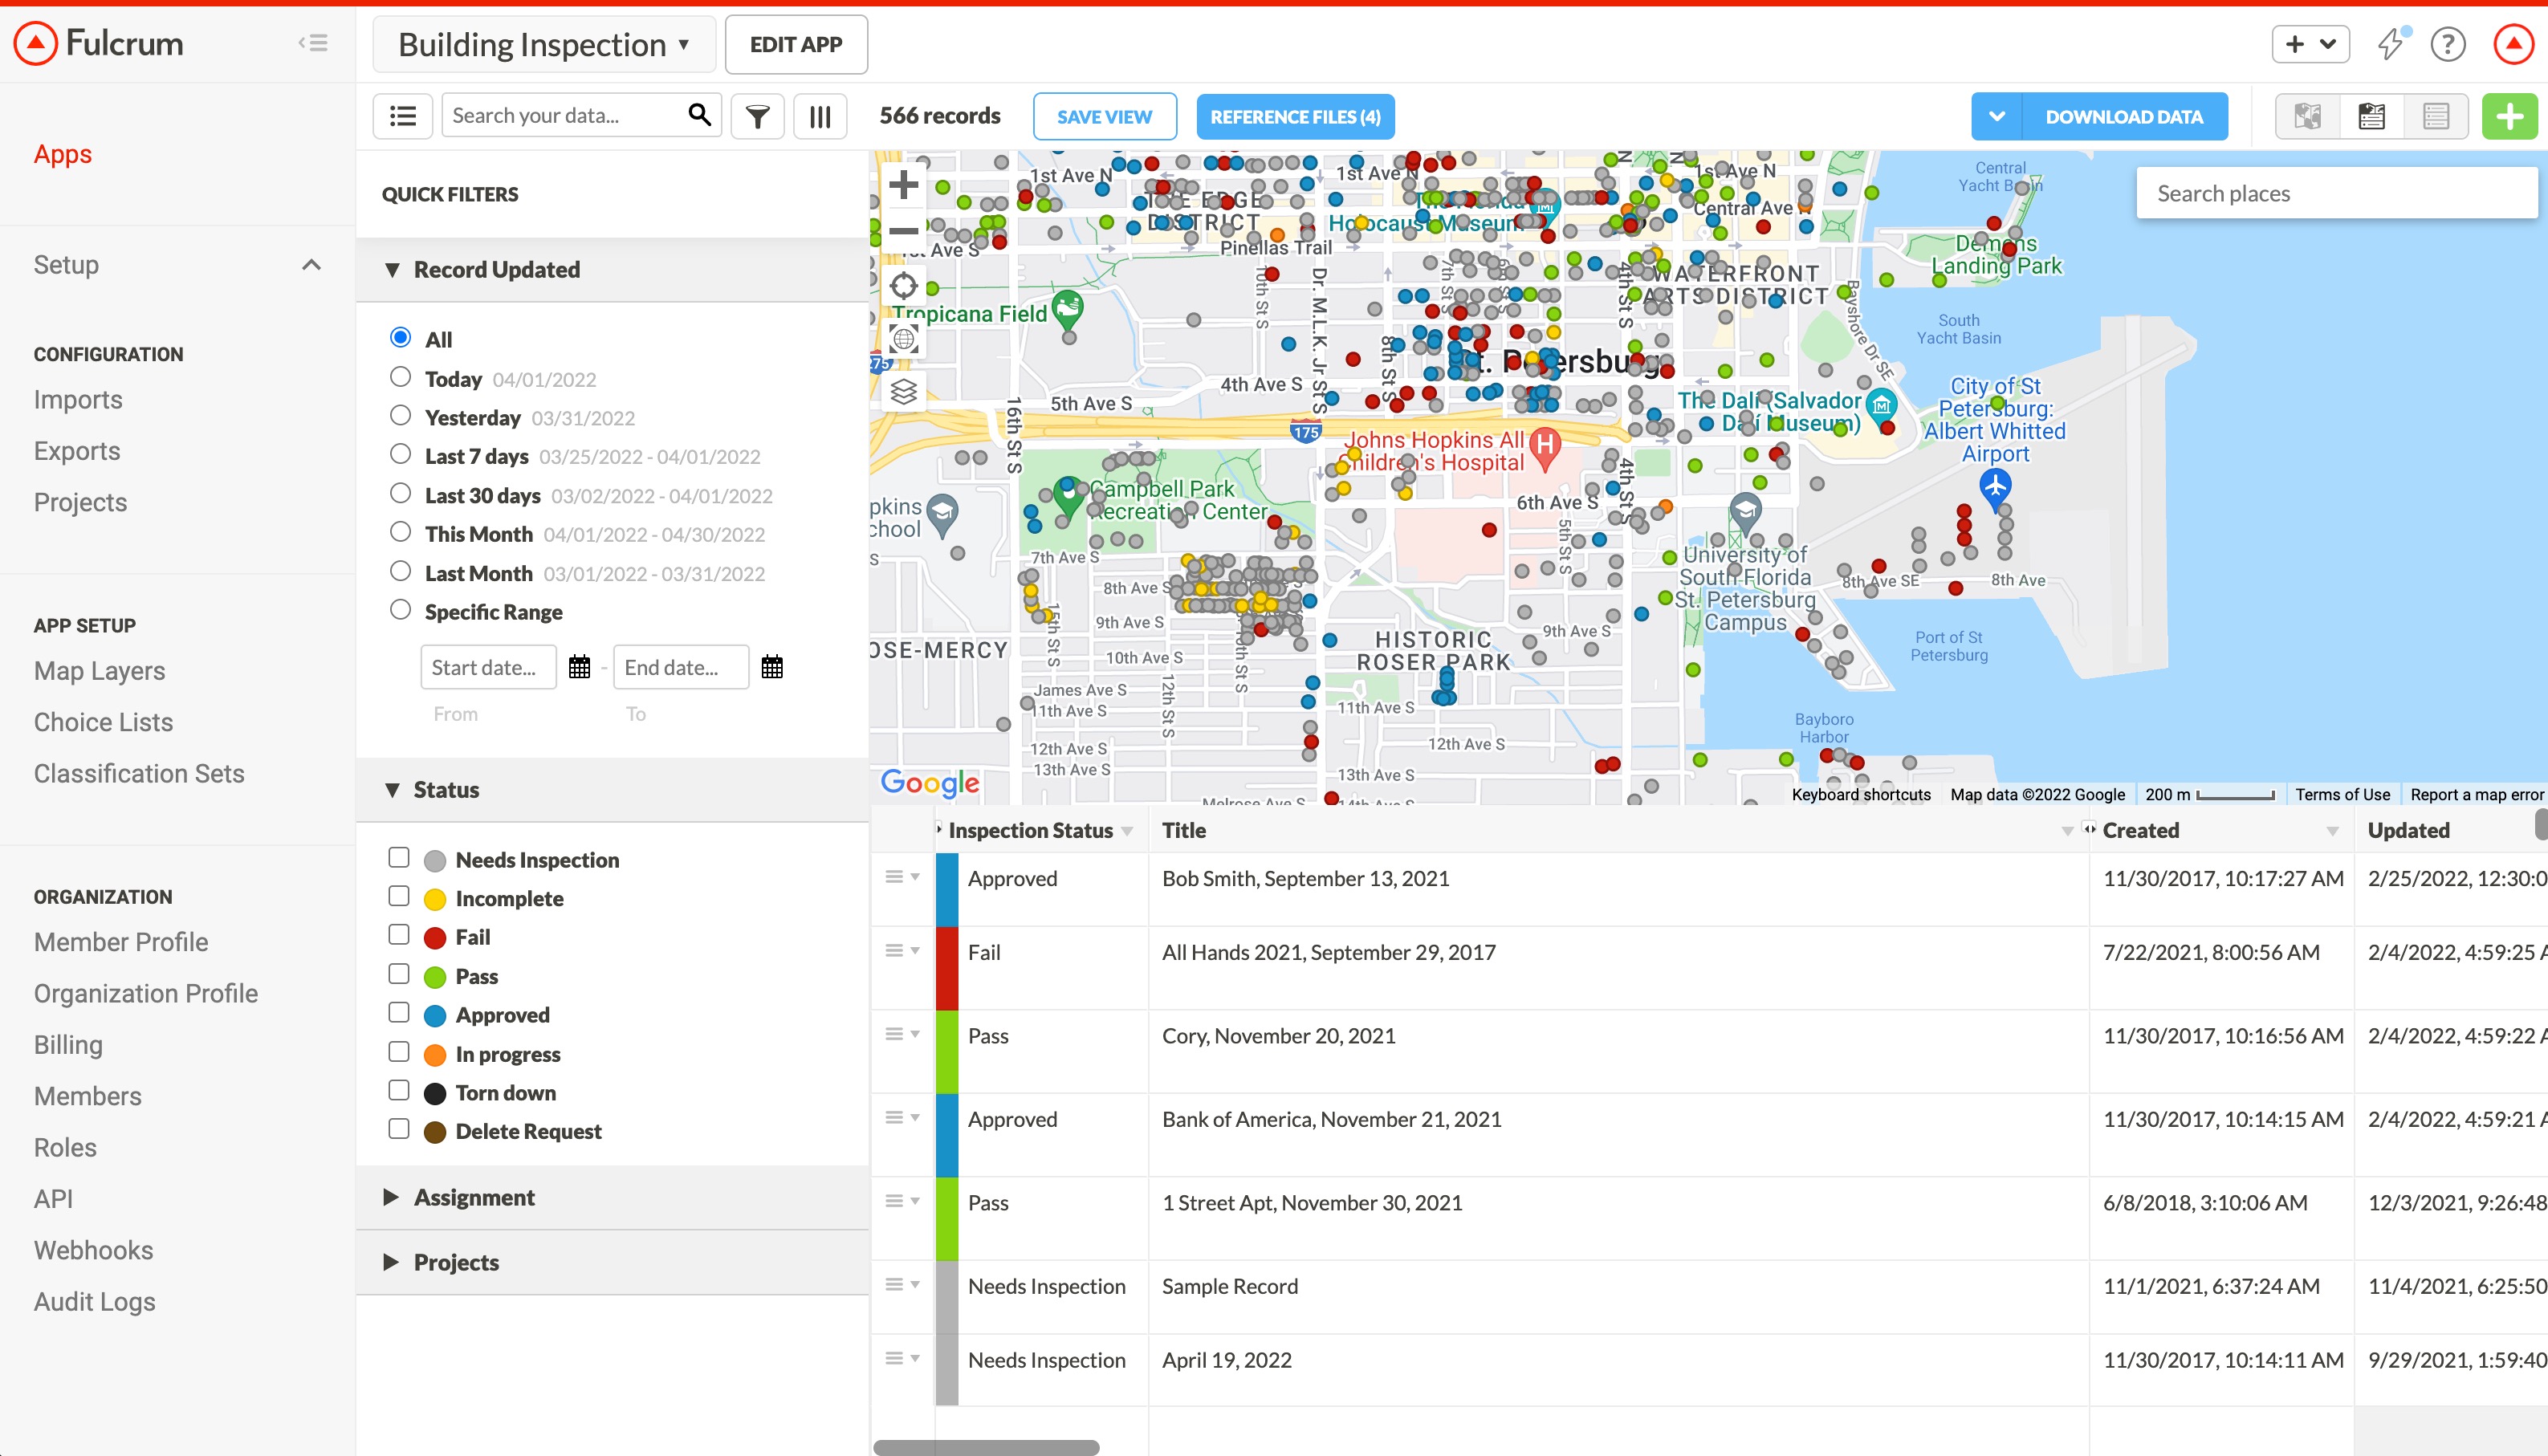Open the Building Inspection app dropdown
This screenshot has height=1456, width=2548.
tap(544, 45)
